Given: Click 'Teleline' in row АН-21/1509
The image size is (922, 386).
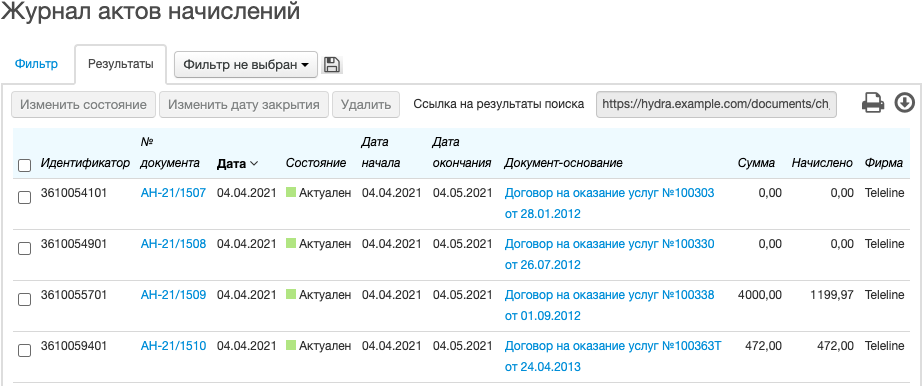Looking at the screenshot, I should 884,295.
